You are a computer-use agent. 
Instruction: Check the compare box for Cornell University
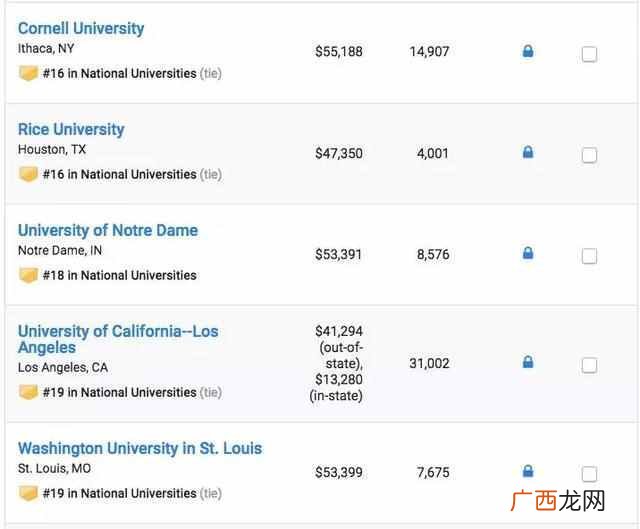589,54
